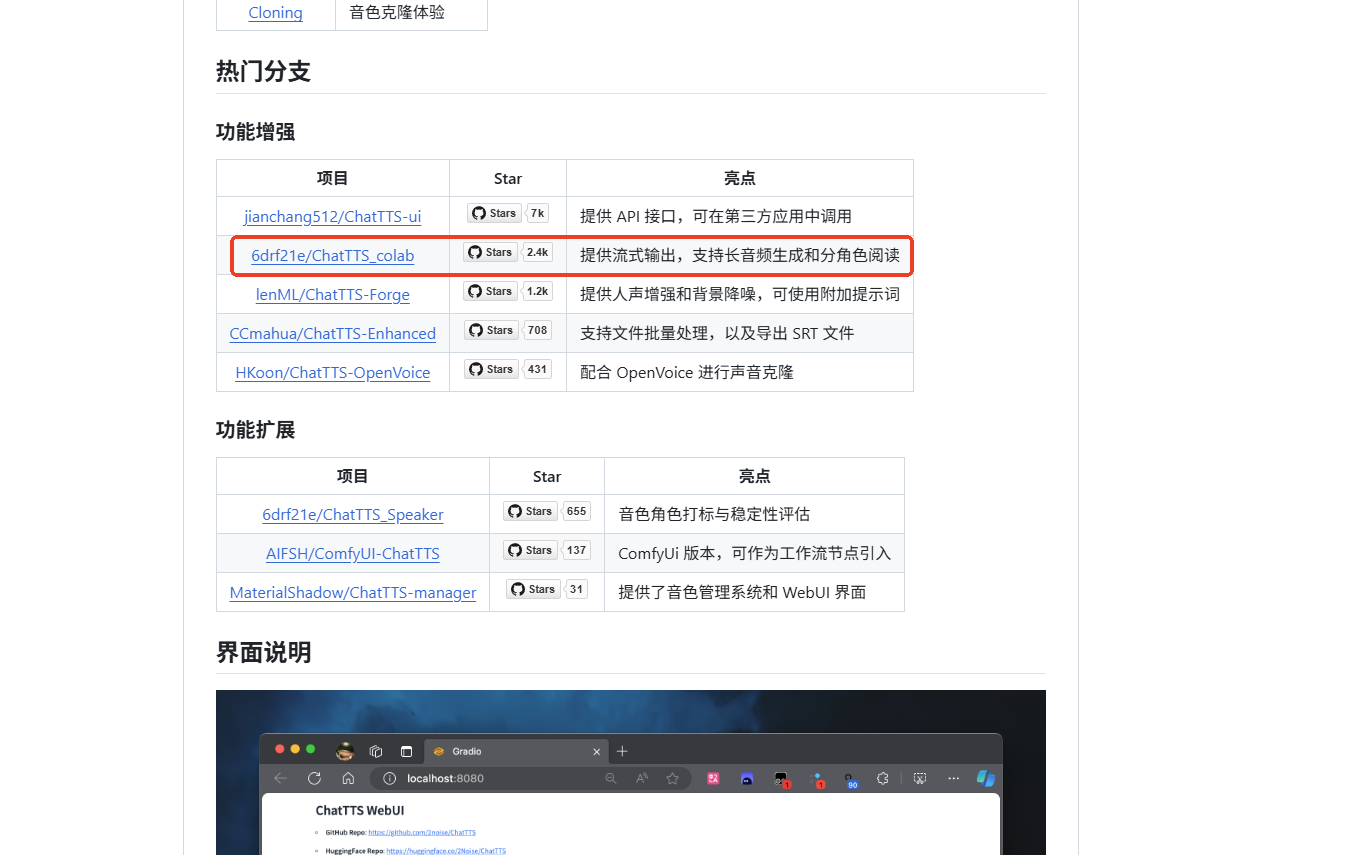Click the profile avatar in embedded browser
This screenshot has width=1370, height=855.
[x=345, y=751]
